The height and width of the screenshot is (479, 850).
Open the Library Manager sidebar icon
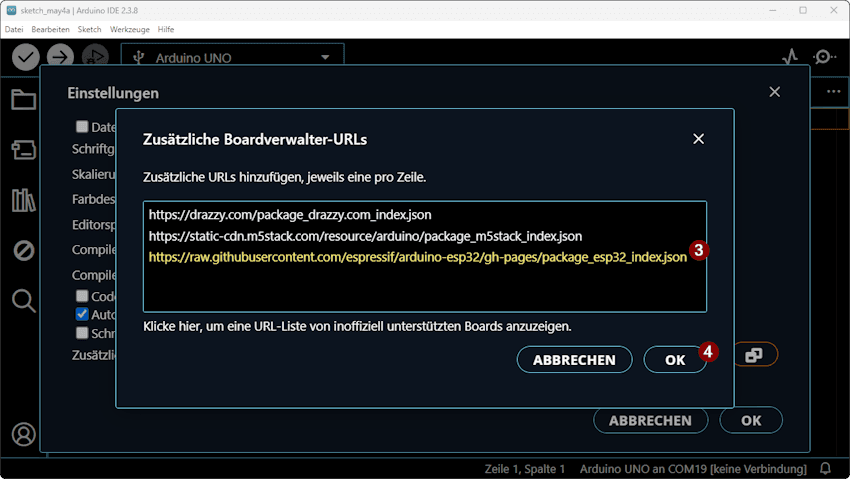click(x=24, y=200)
